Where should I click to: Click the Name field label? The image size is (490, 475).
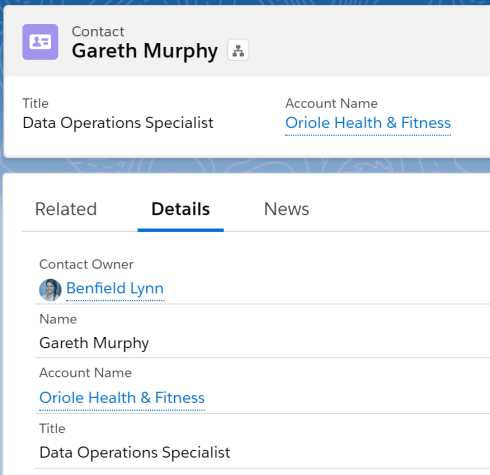58,319
